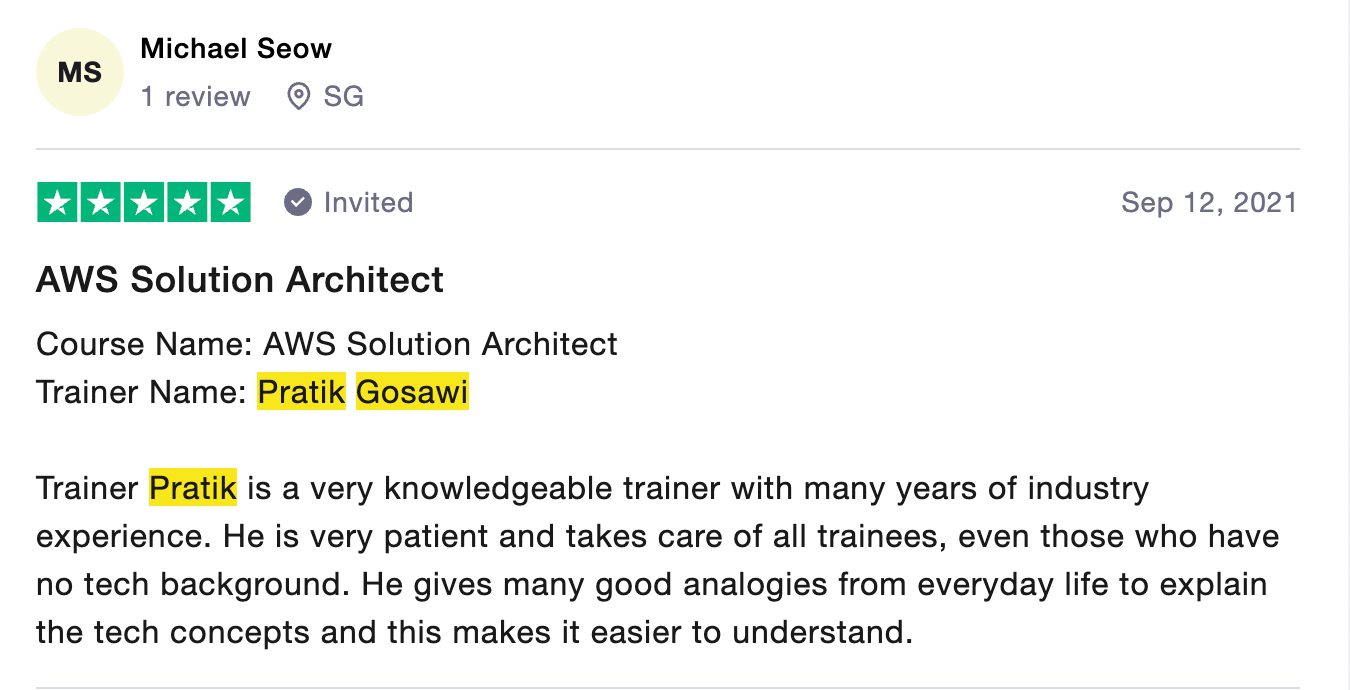
Task: Click the first green rating star
Action: click(58, 203)
